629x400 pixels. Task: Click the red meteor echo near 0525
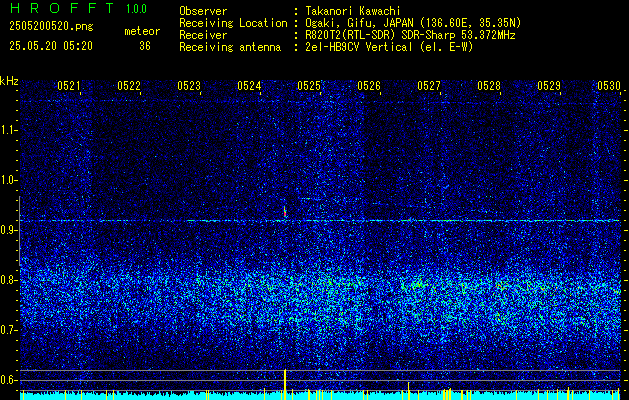click(285, 212)
